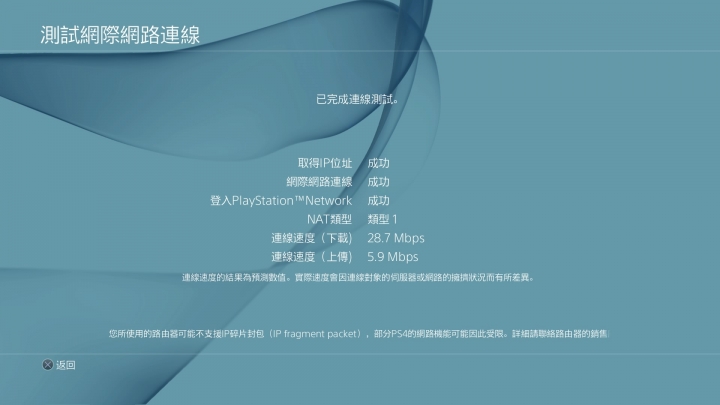
Task: Click the speed estimate disclaimer note
Action: tap(358, 277)
